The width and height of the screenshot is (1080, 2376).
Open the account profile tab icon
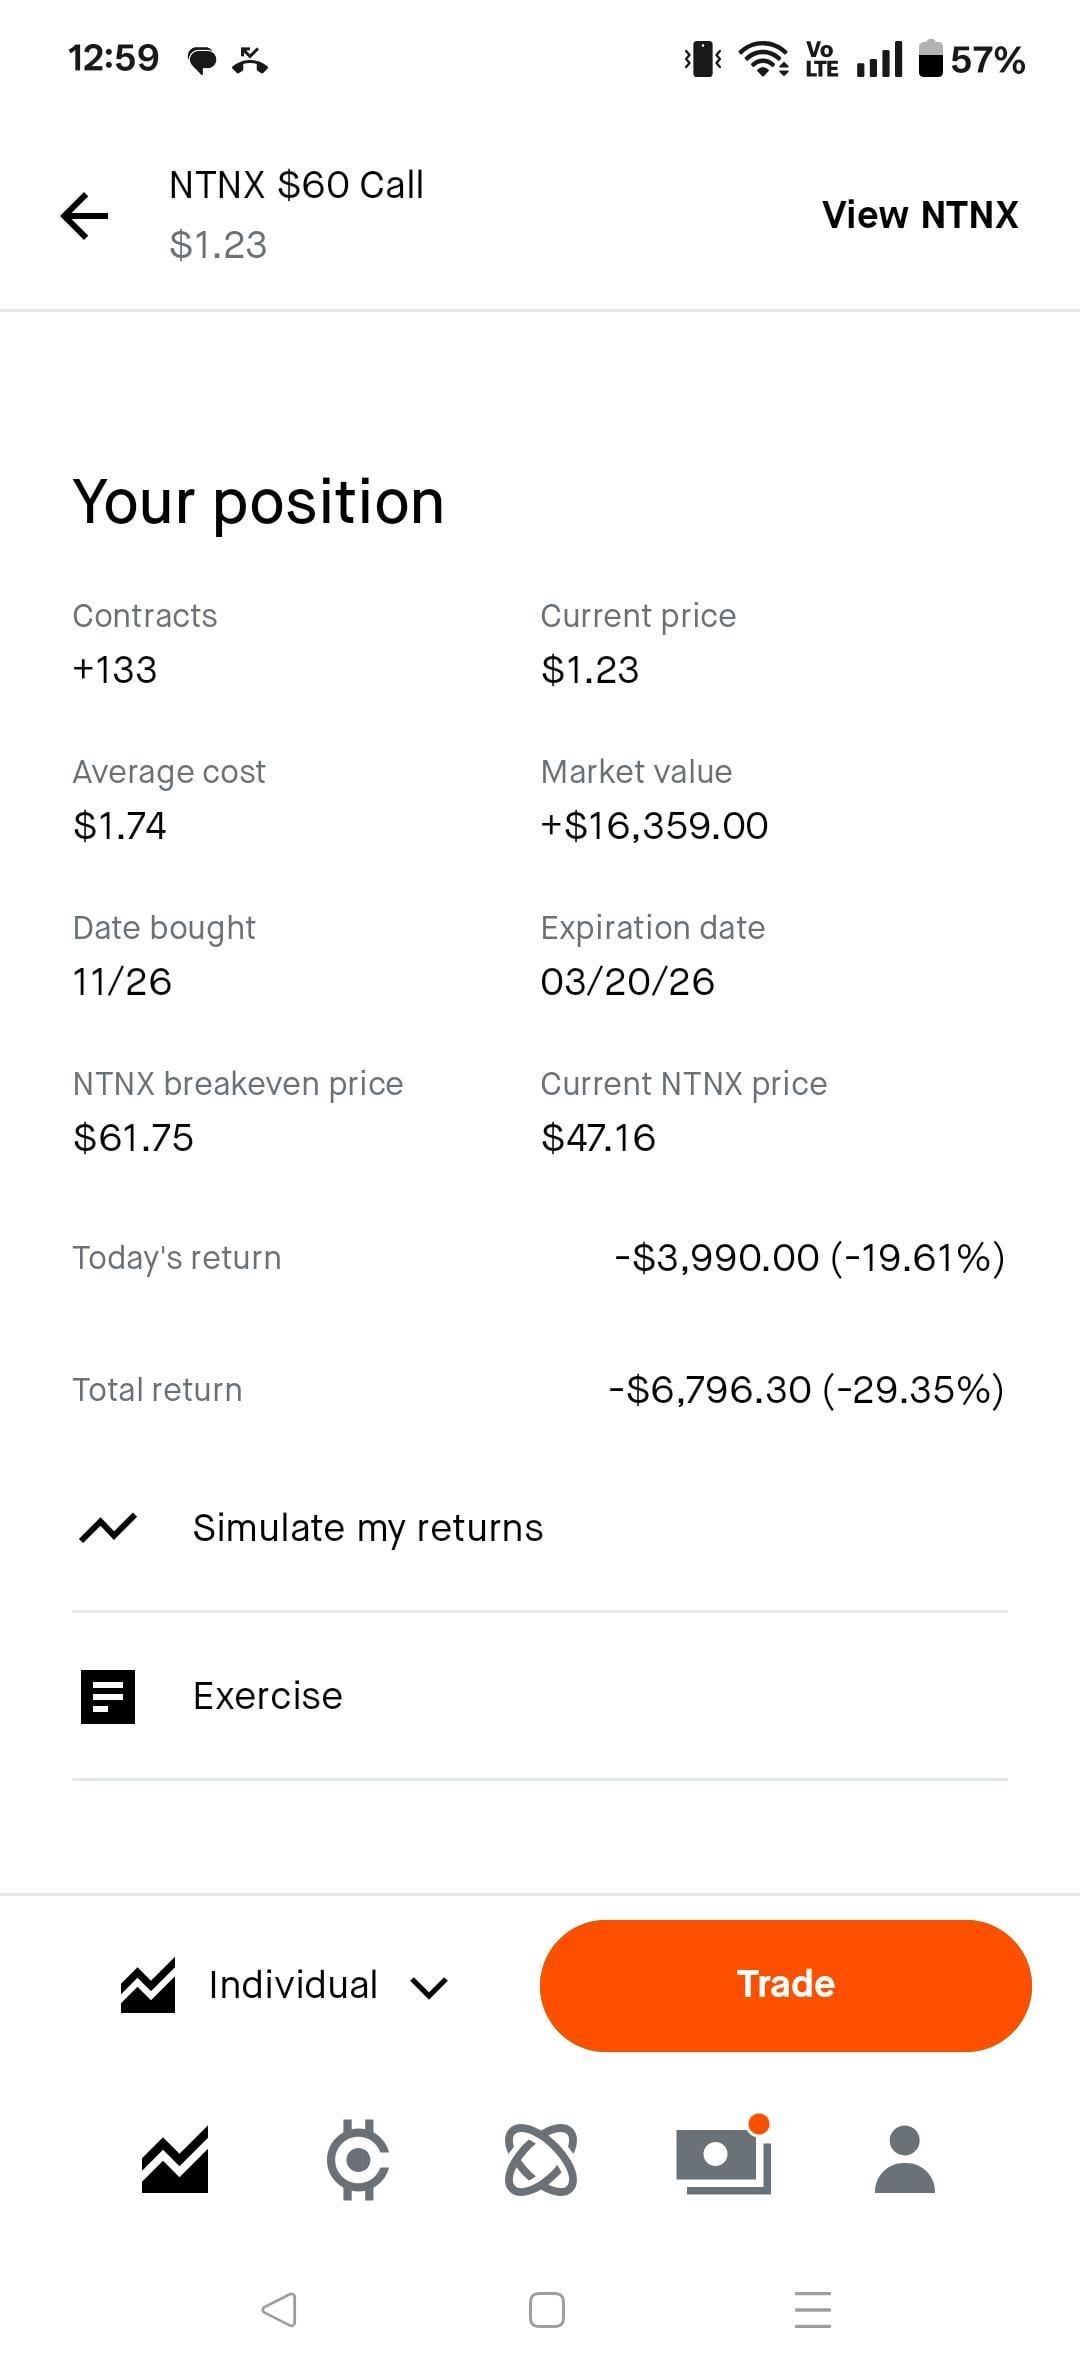coord(904,2160)
